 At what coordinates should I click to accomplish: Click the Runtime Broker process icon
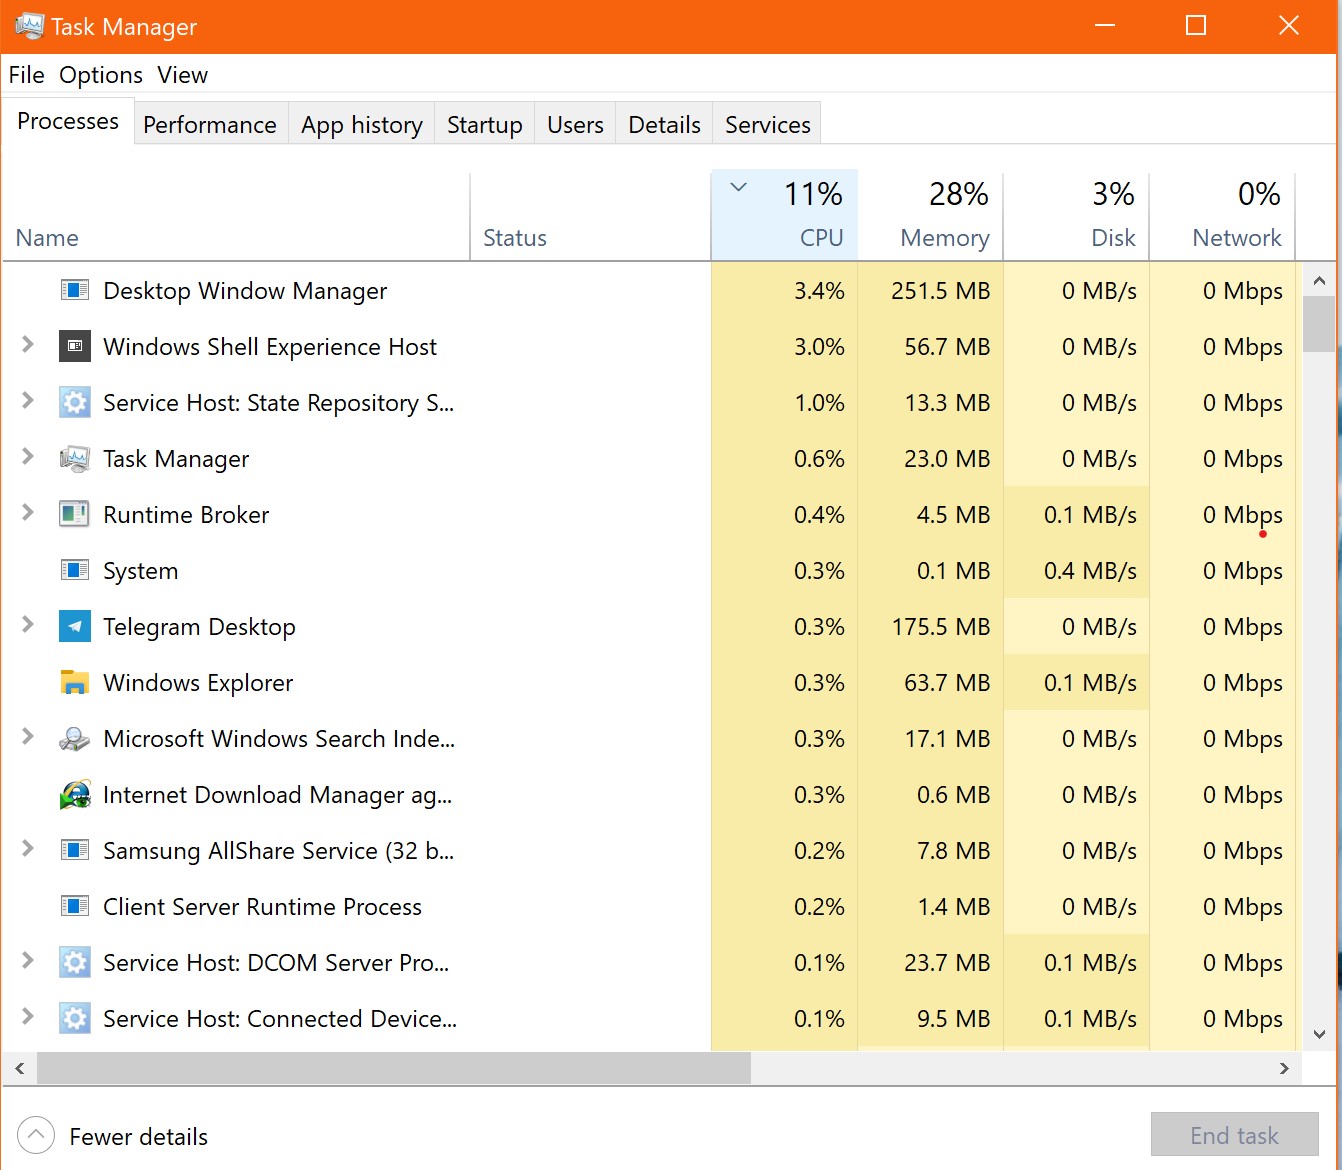pyautogui.click(x=75, y=515)
